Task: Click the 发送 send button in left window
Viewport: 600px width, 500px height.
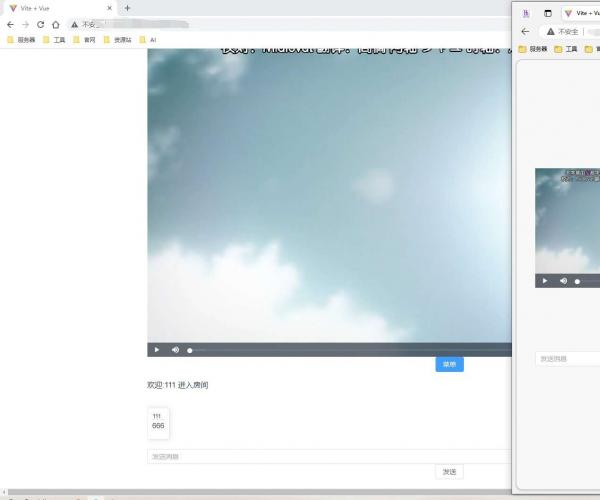Action: coord(449,472)
